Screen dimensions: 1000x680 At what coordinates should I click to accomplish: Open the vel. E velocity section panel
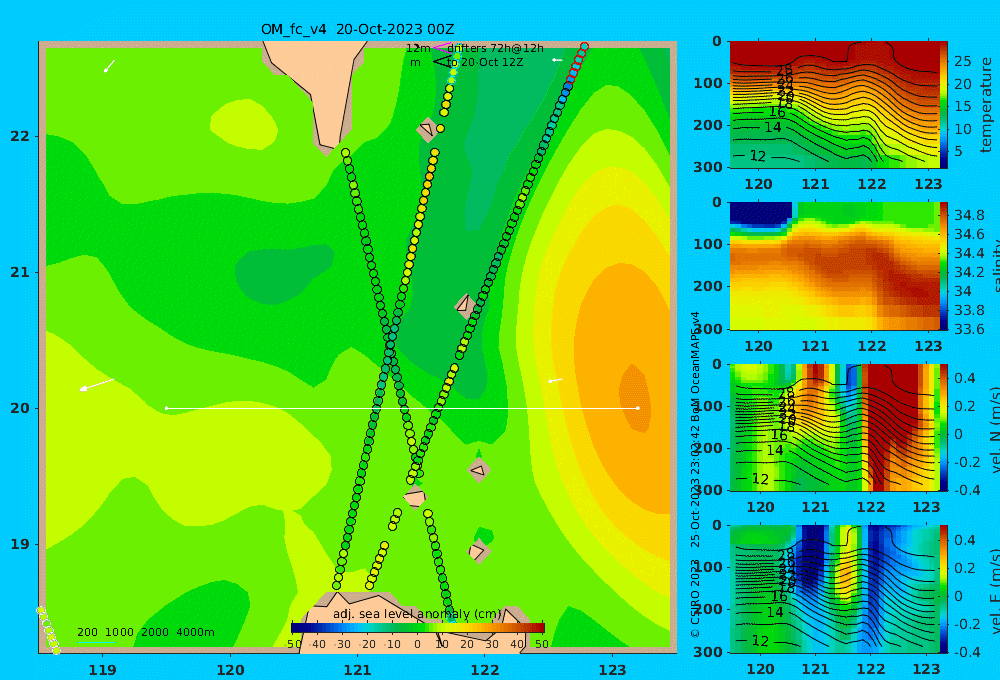pyautogui.click(x=835, y=589)
